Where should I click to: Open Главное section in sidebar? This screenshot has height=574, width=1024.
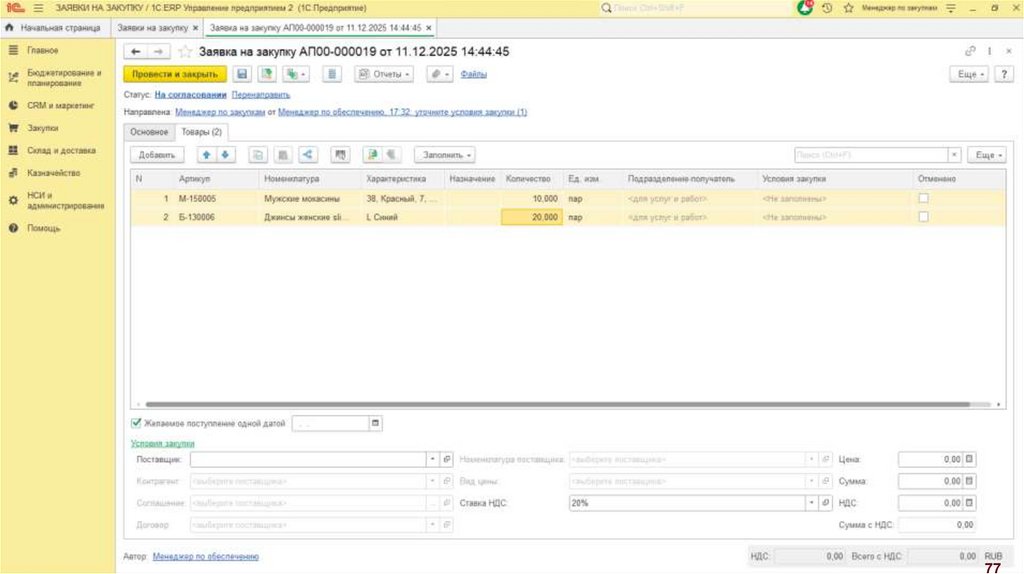(x=42, y=50)
